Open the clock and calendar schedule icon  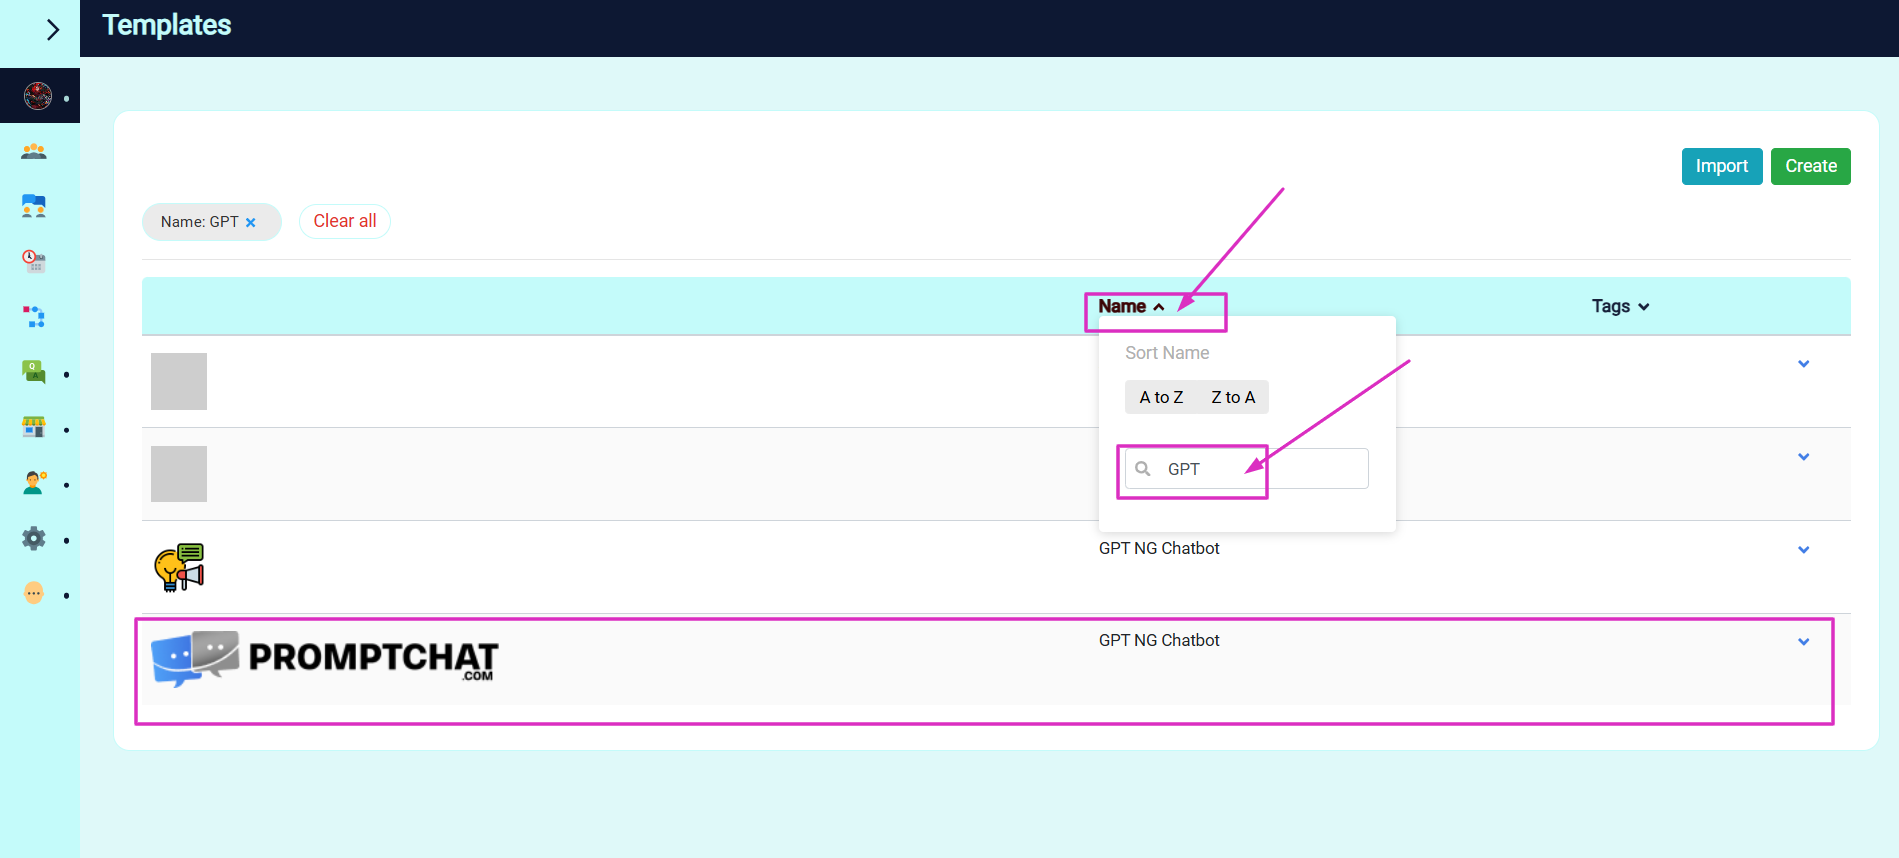click(34, 262)
